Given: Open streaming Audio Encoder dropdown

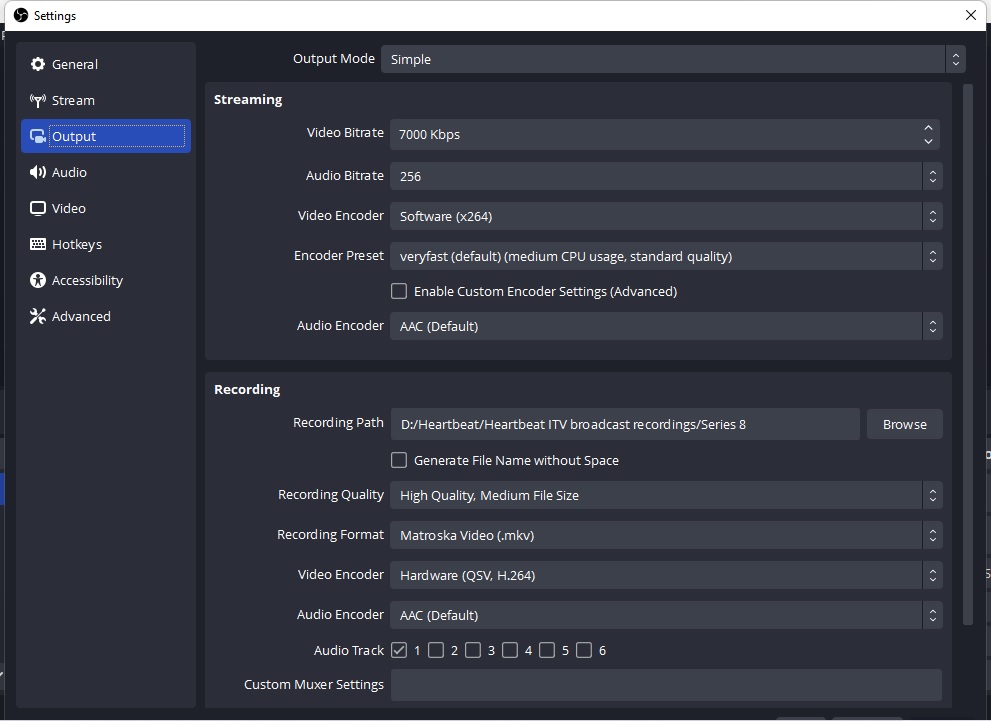Looking at the screenshot, I should 666,326.
